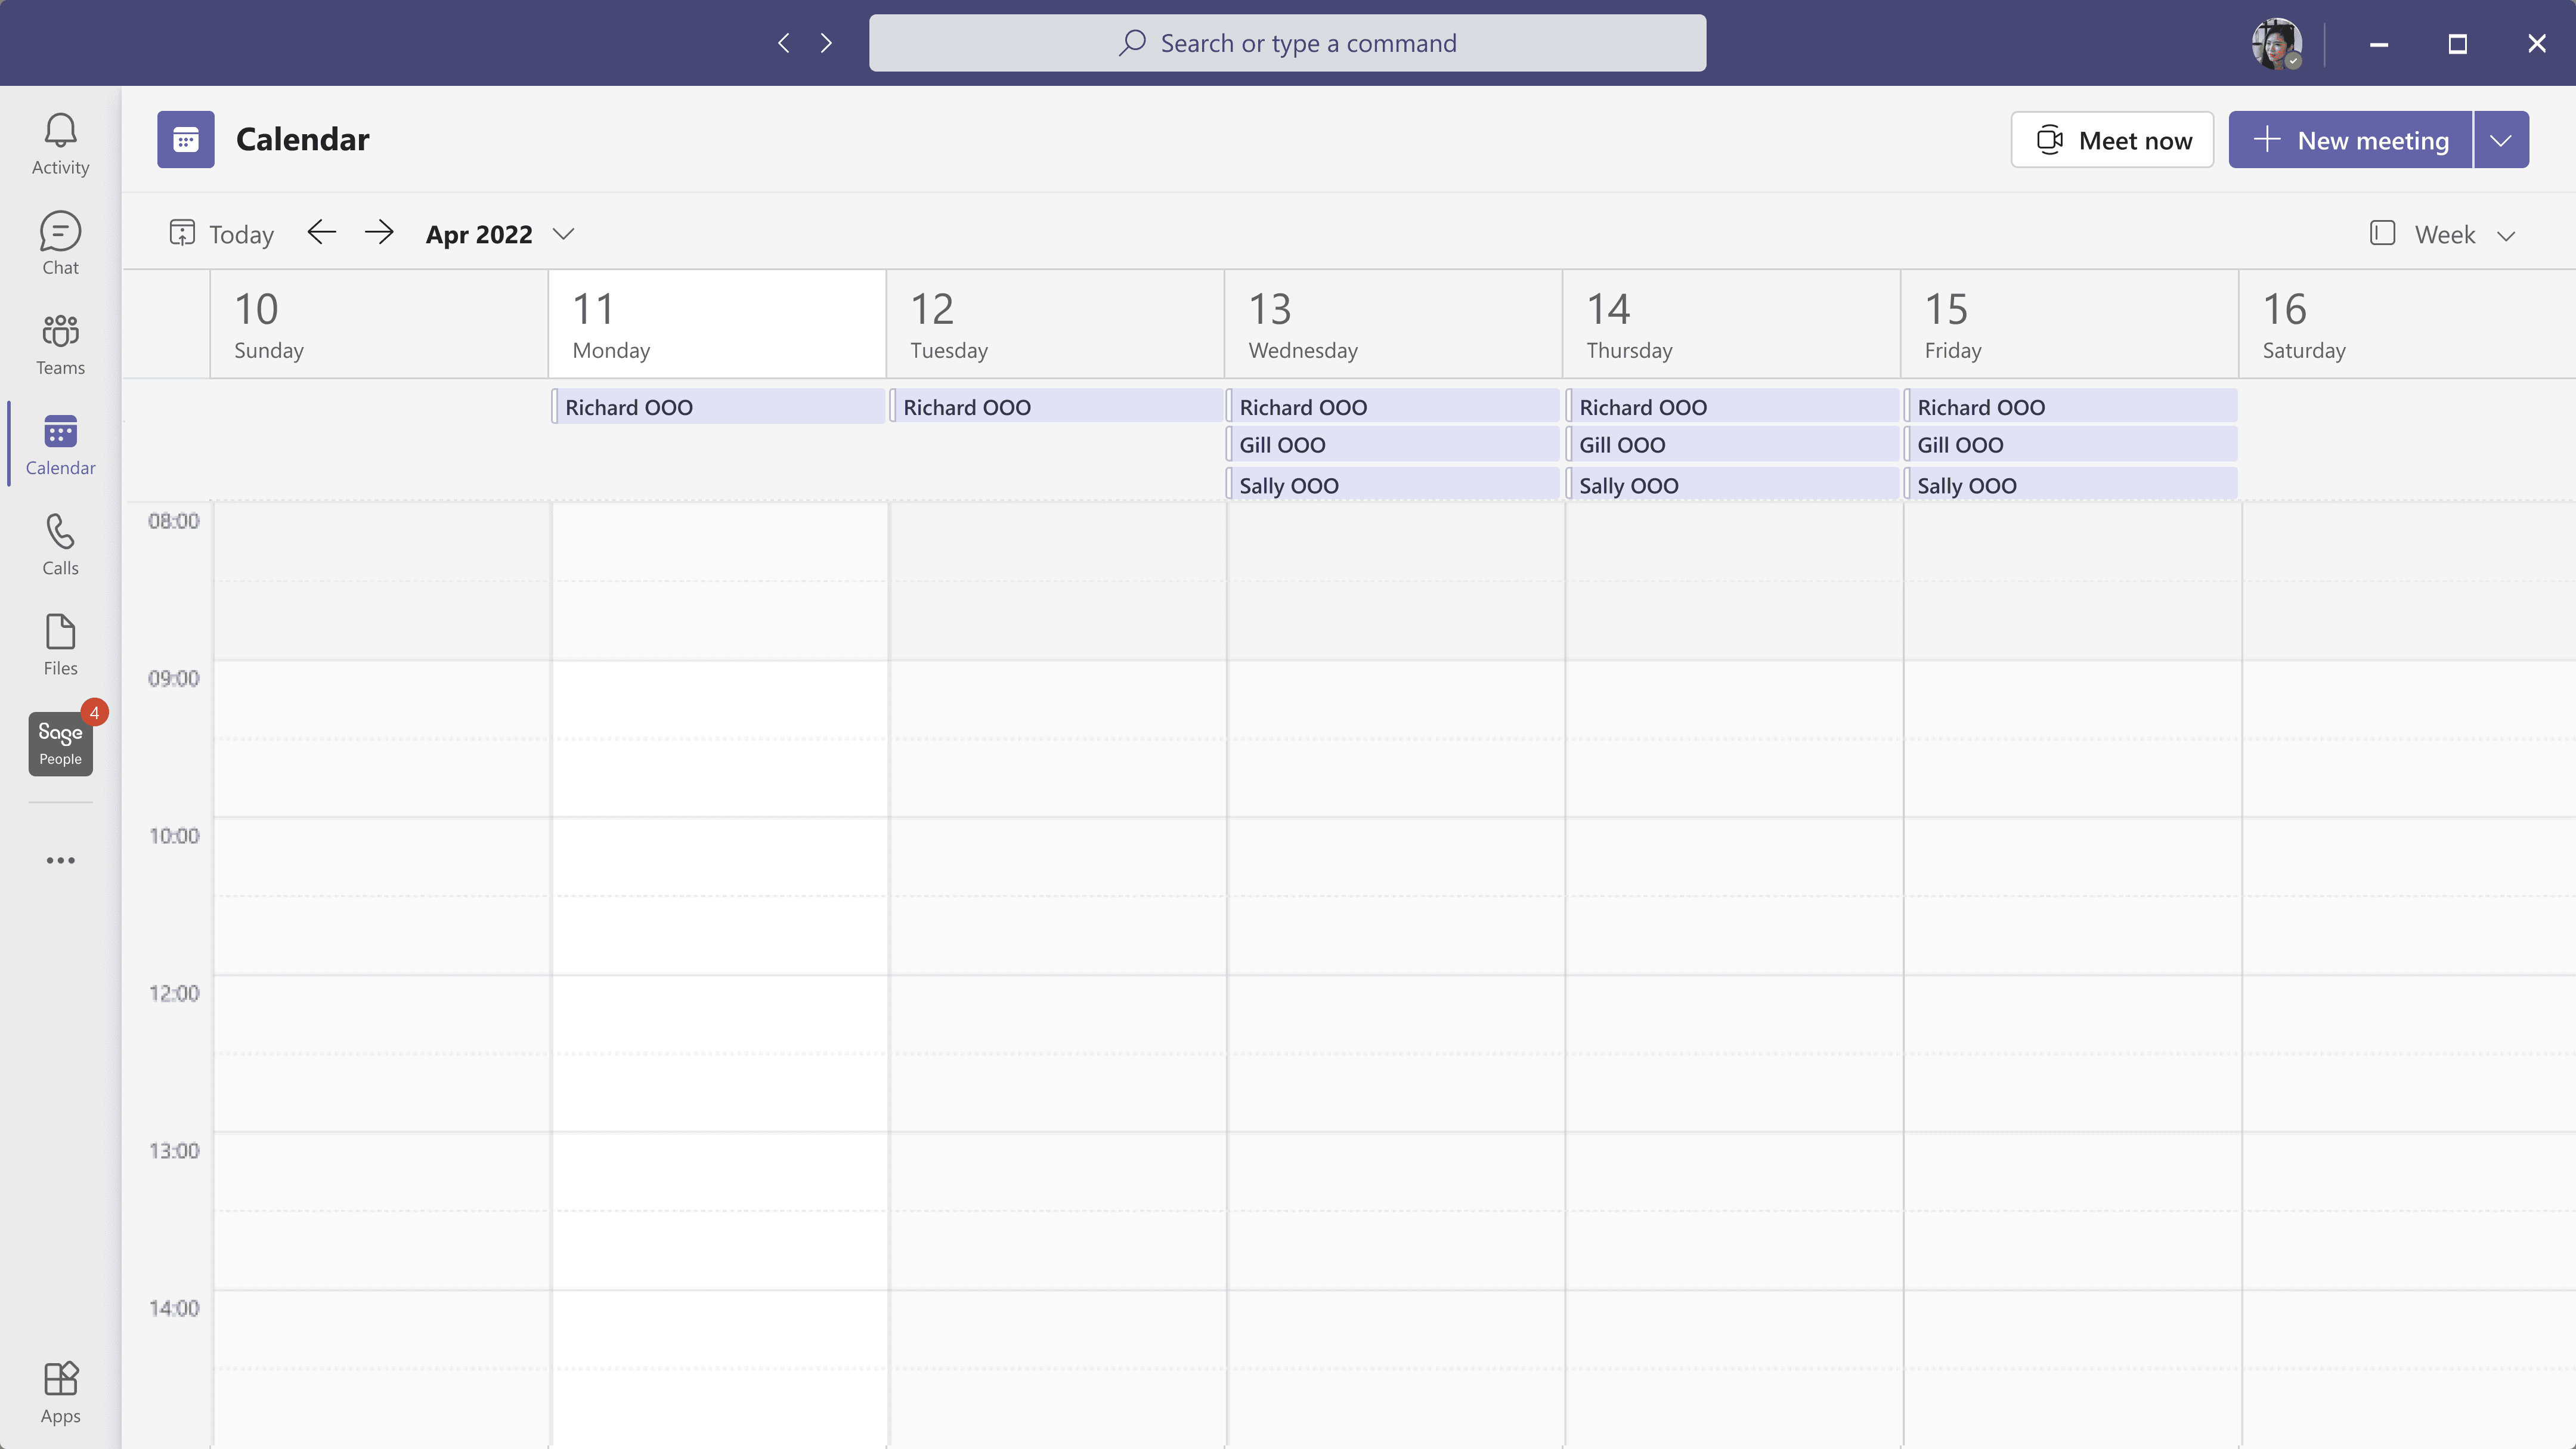2576x1449 pixels.
Task: Jump to Today in calendar
Action: [222, 234]
